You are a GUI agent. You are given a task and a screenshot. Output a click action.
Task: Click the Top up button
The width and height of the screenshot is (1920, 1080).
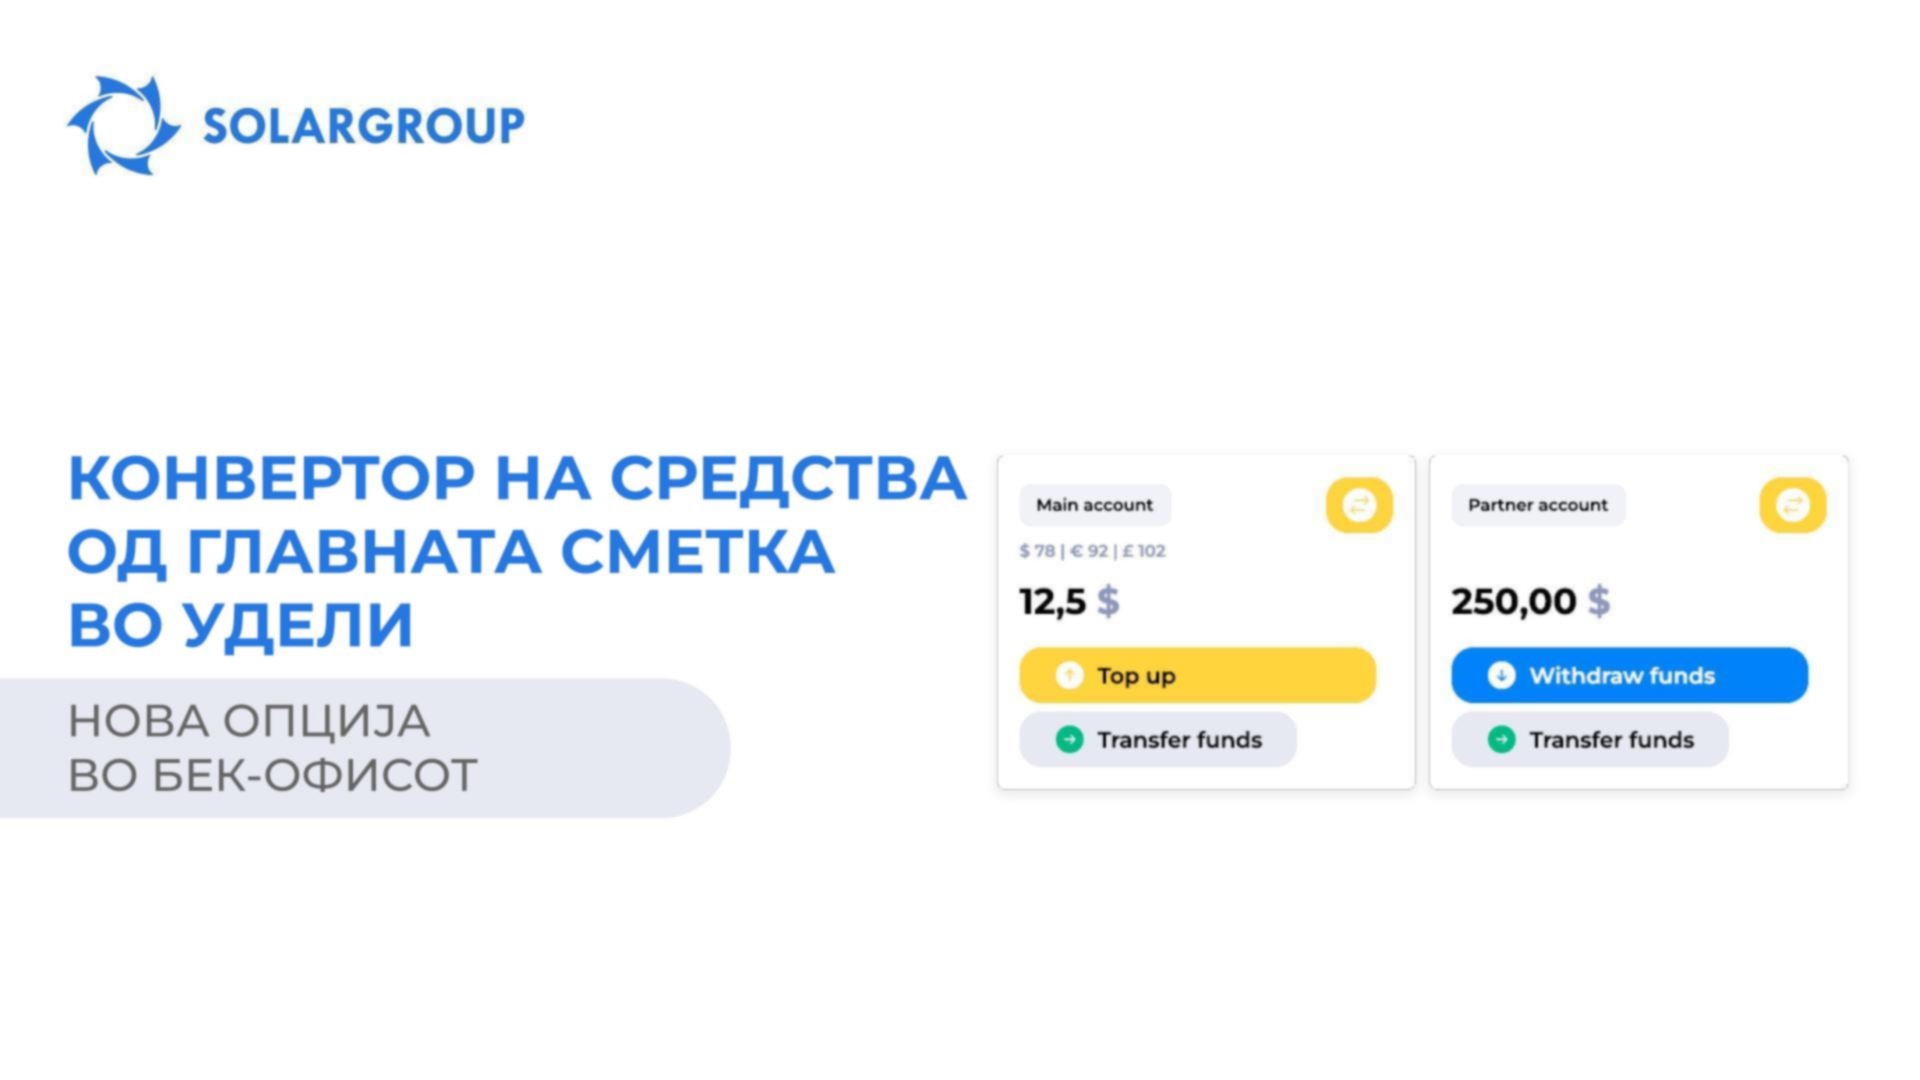click(x=1197, y=675)
